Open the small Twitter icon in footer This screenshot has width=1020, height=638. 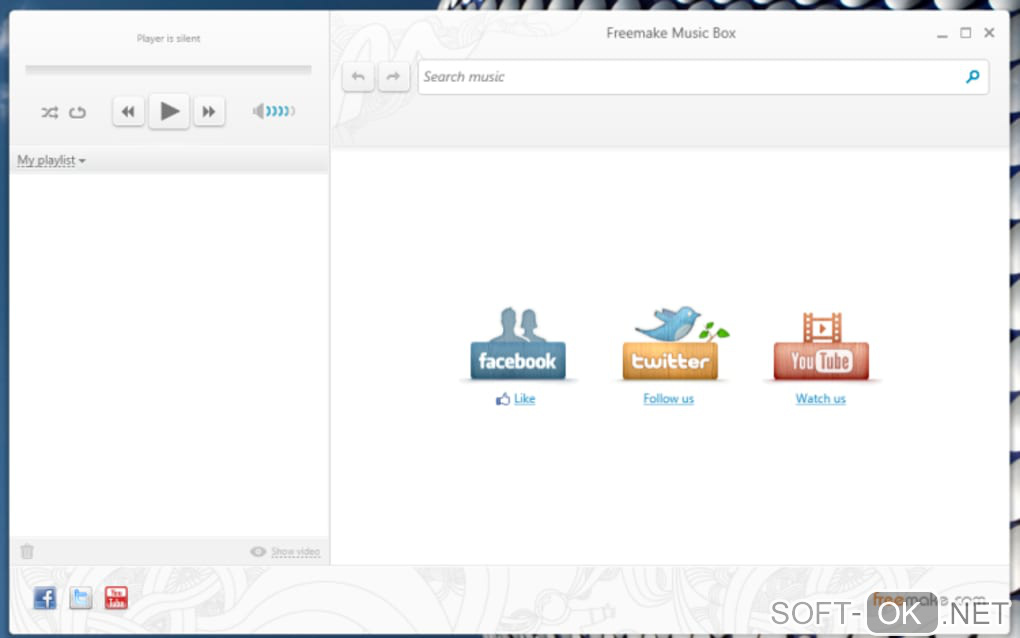81,598
